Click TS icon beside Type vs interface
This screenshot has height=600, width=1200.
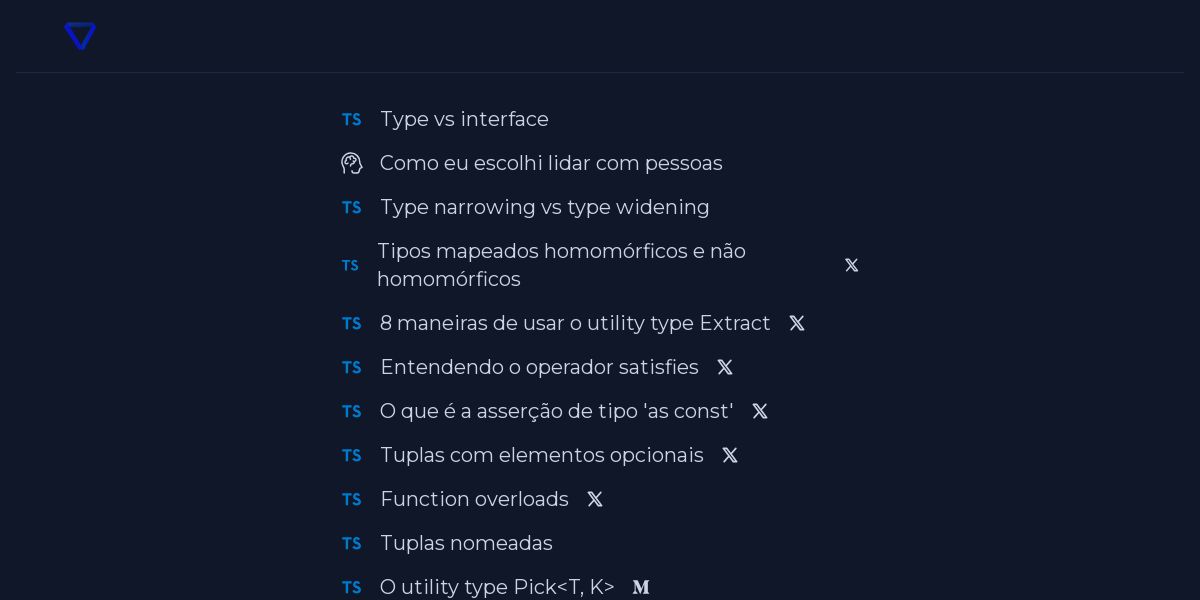(x=351, y=119)
